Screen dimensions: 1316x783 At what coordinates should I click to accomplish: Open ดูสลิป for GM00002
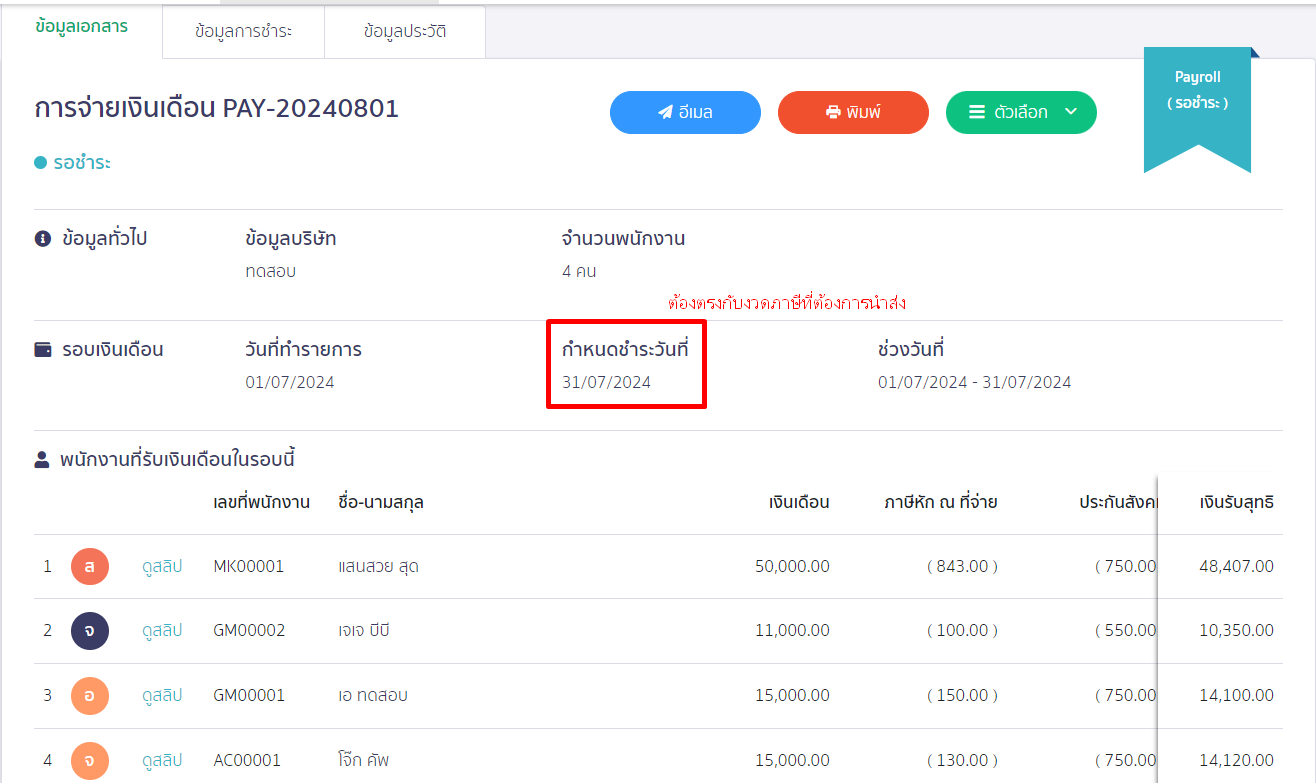coord(162,630)
